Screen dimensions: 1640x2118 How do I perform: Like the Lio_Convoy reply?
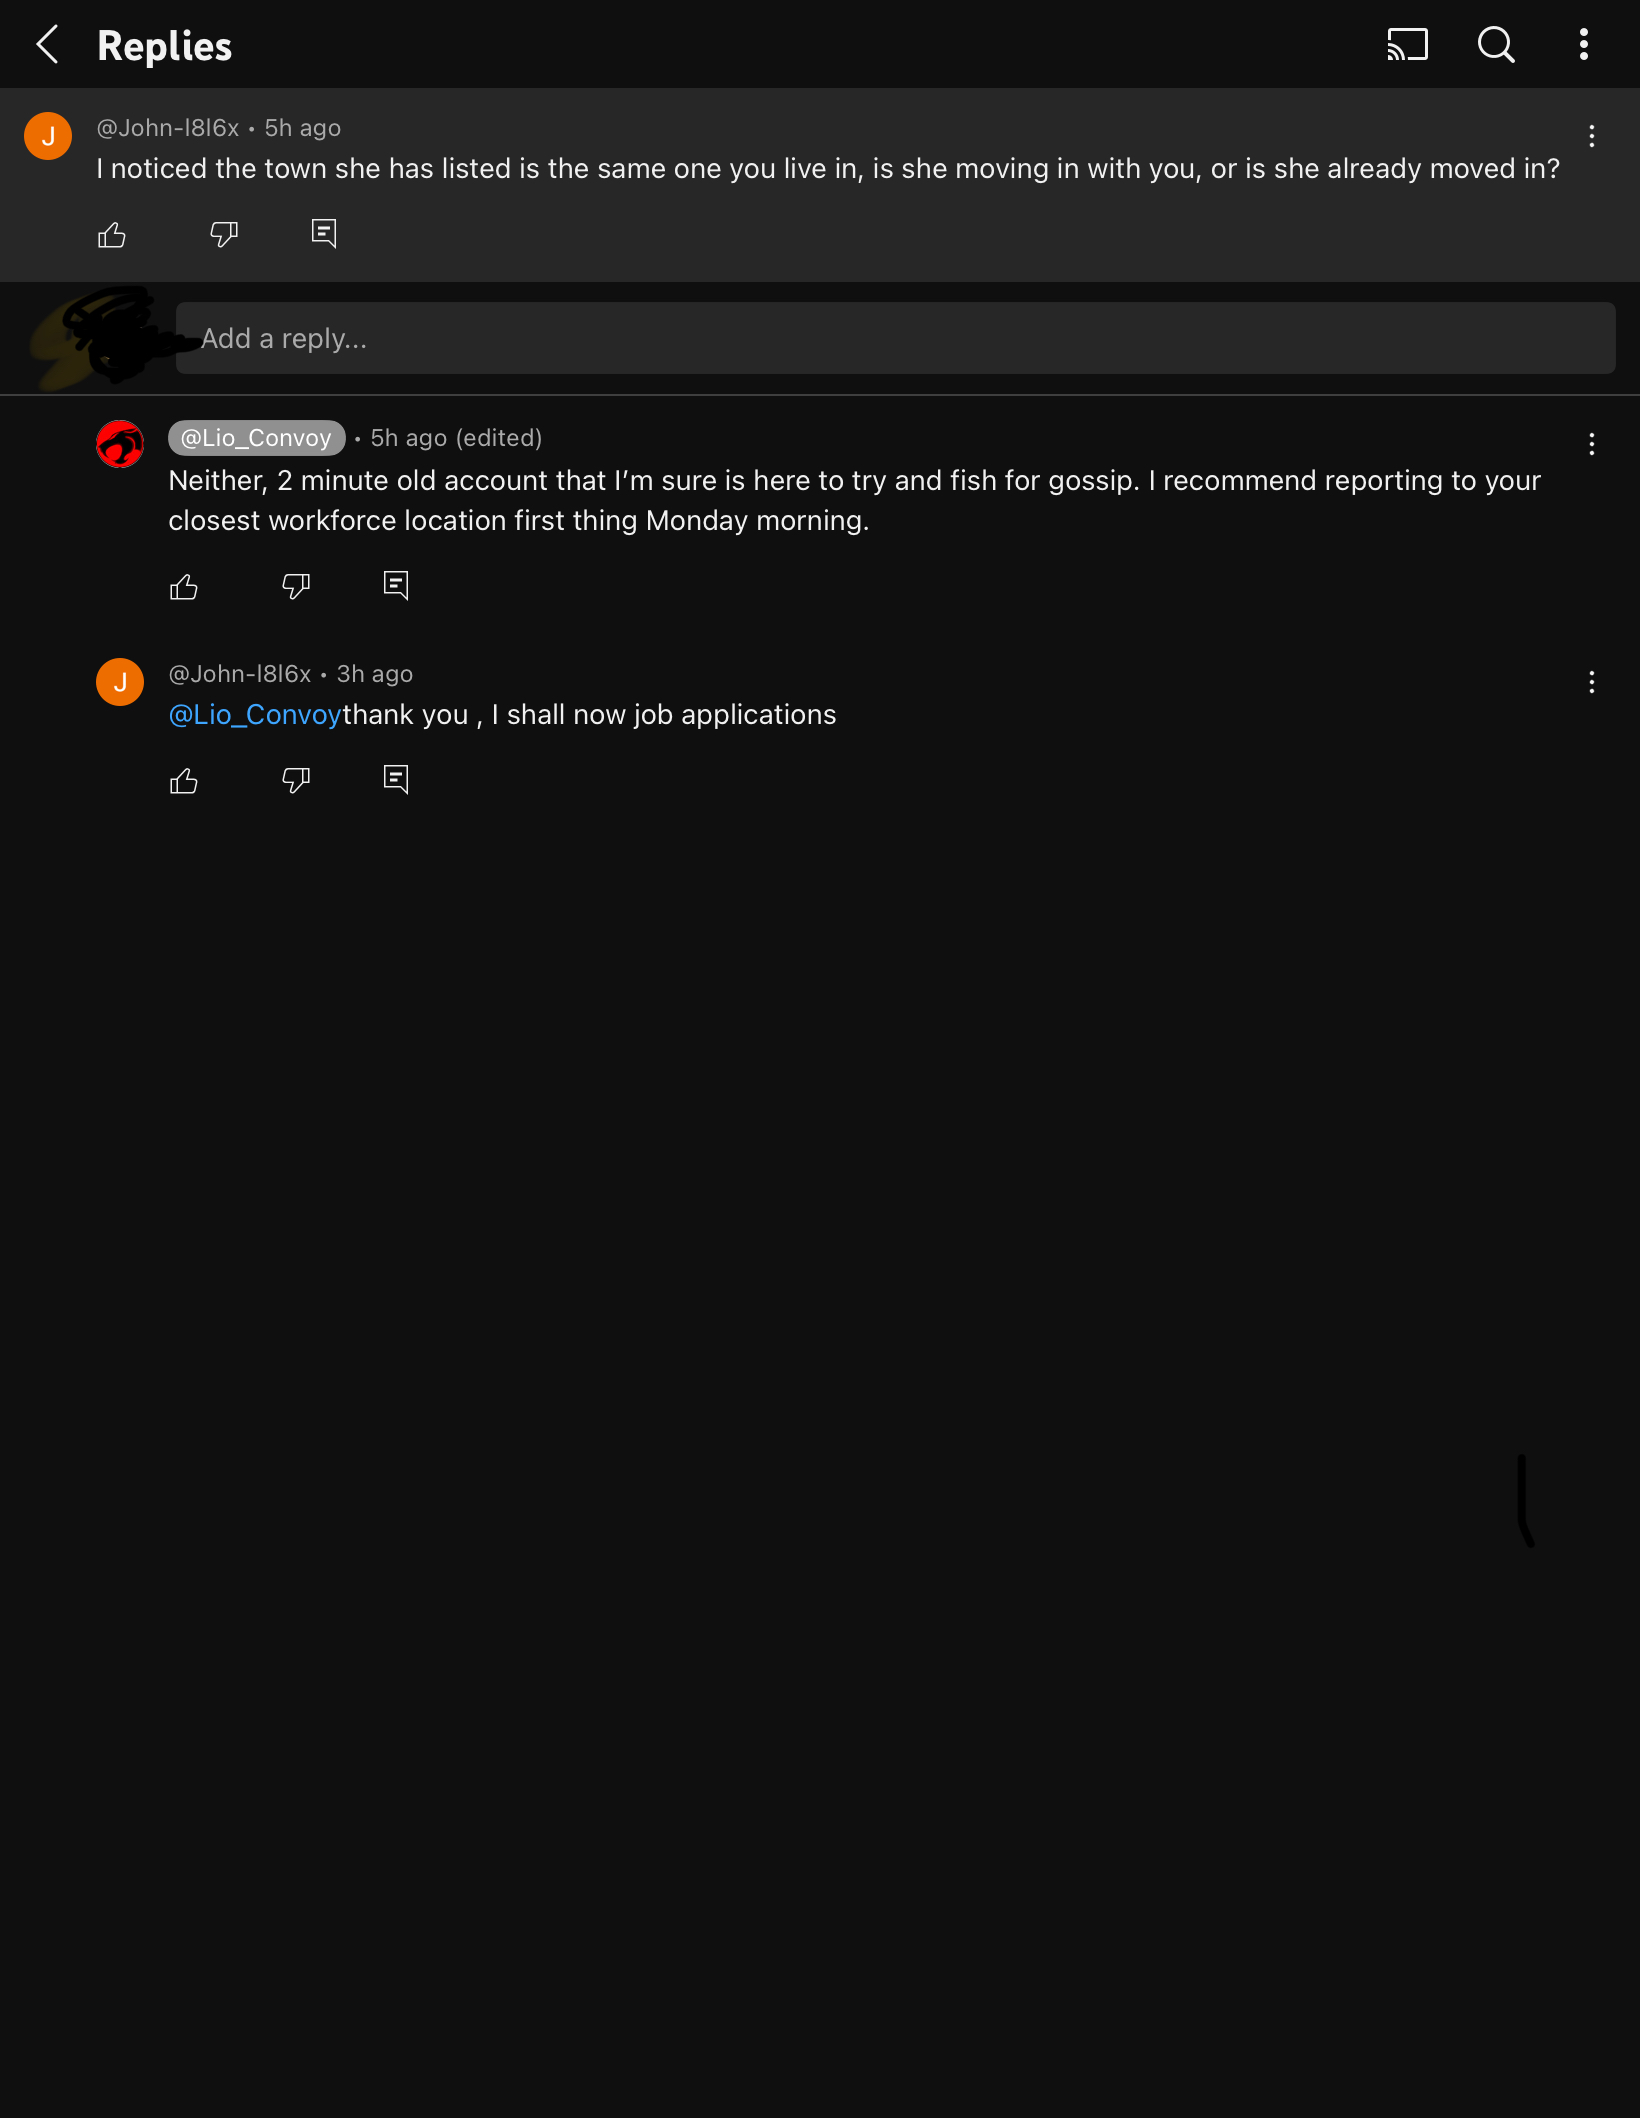184,587
